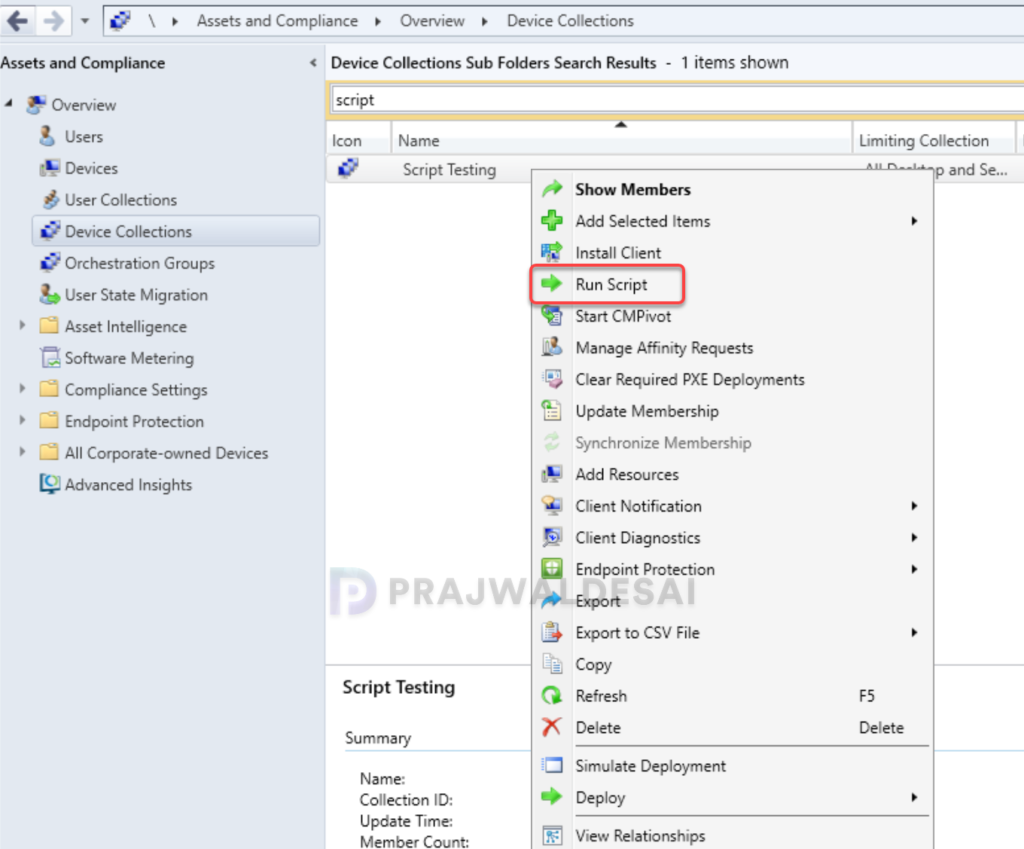Expand the breadcrumb arrow after Overview
This screenshot has height=849, width=1024.
485,21
